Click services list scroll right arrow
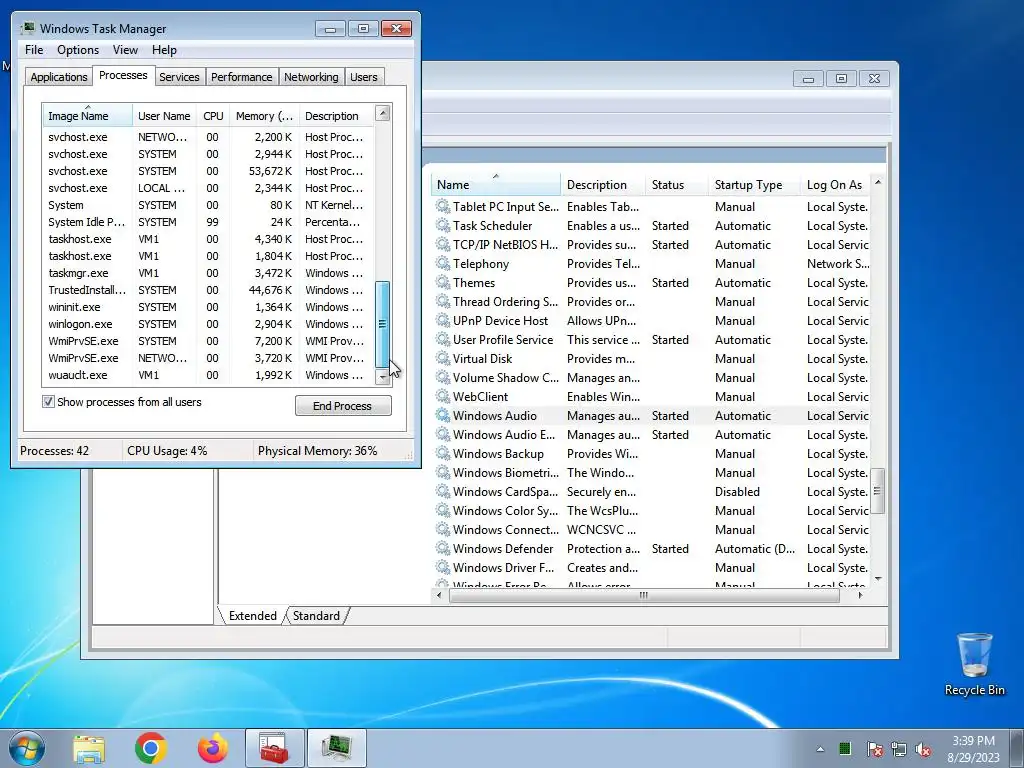Image resolution: width=1024 pixels, height=768 pixels. click(x=860, y=595)
